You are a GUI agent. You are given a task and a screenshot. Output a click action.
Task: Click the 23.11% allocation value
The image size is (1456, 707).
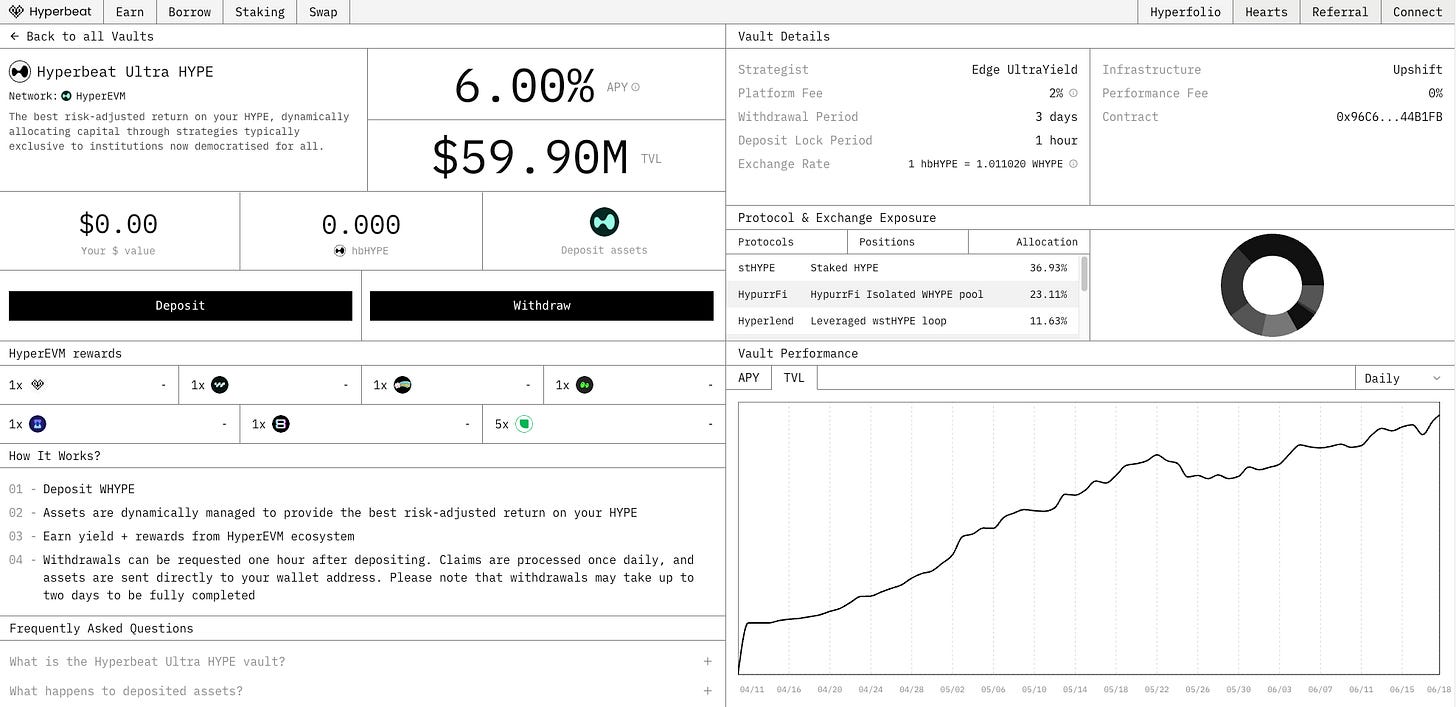click(x=1048, y=294)
